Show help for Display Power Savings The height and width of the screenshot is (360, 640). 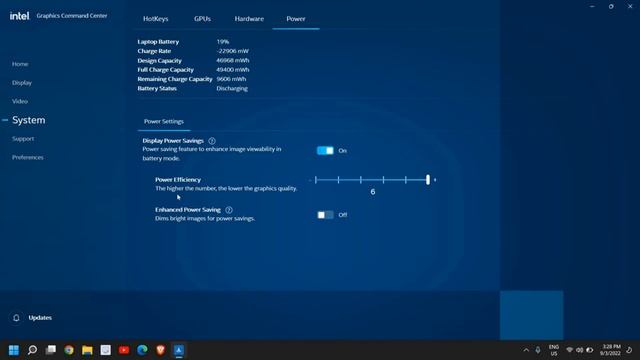[x=212, y=141]
